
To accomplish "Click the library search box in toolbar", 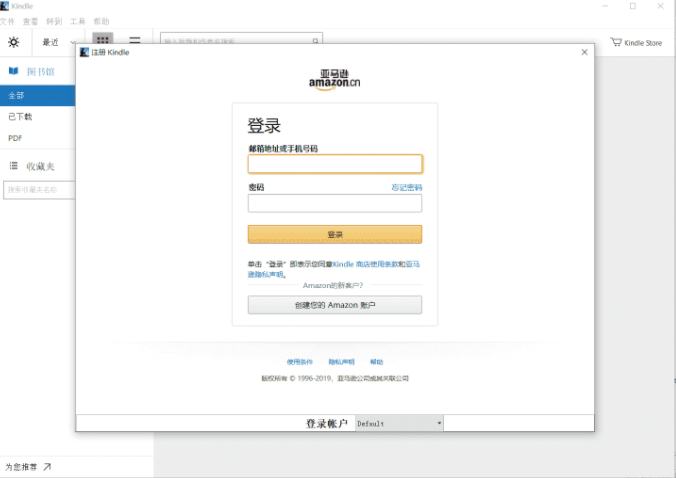I will [241, 38].
